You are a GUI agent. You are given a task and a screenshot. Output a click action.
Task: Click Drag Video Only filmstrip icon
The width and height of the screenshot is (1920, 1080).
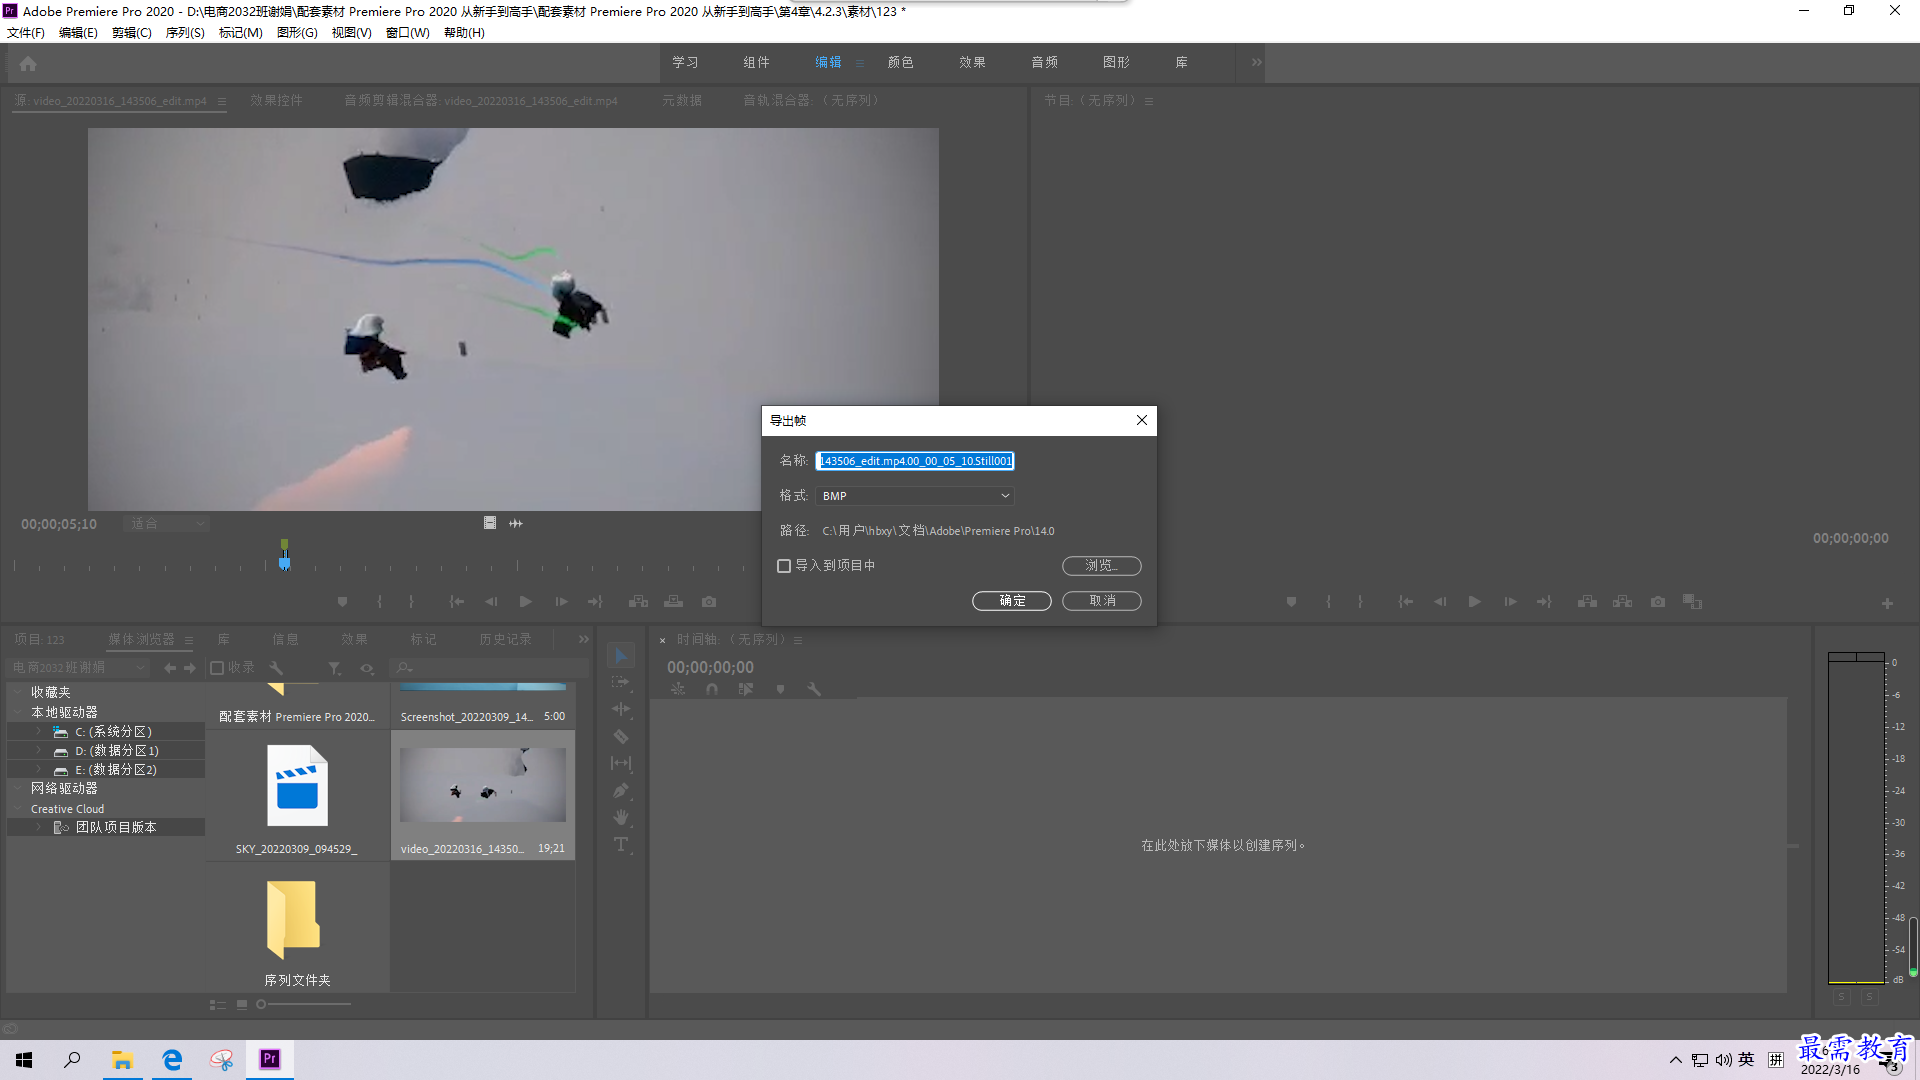490,523
